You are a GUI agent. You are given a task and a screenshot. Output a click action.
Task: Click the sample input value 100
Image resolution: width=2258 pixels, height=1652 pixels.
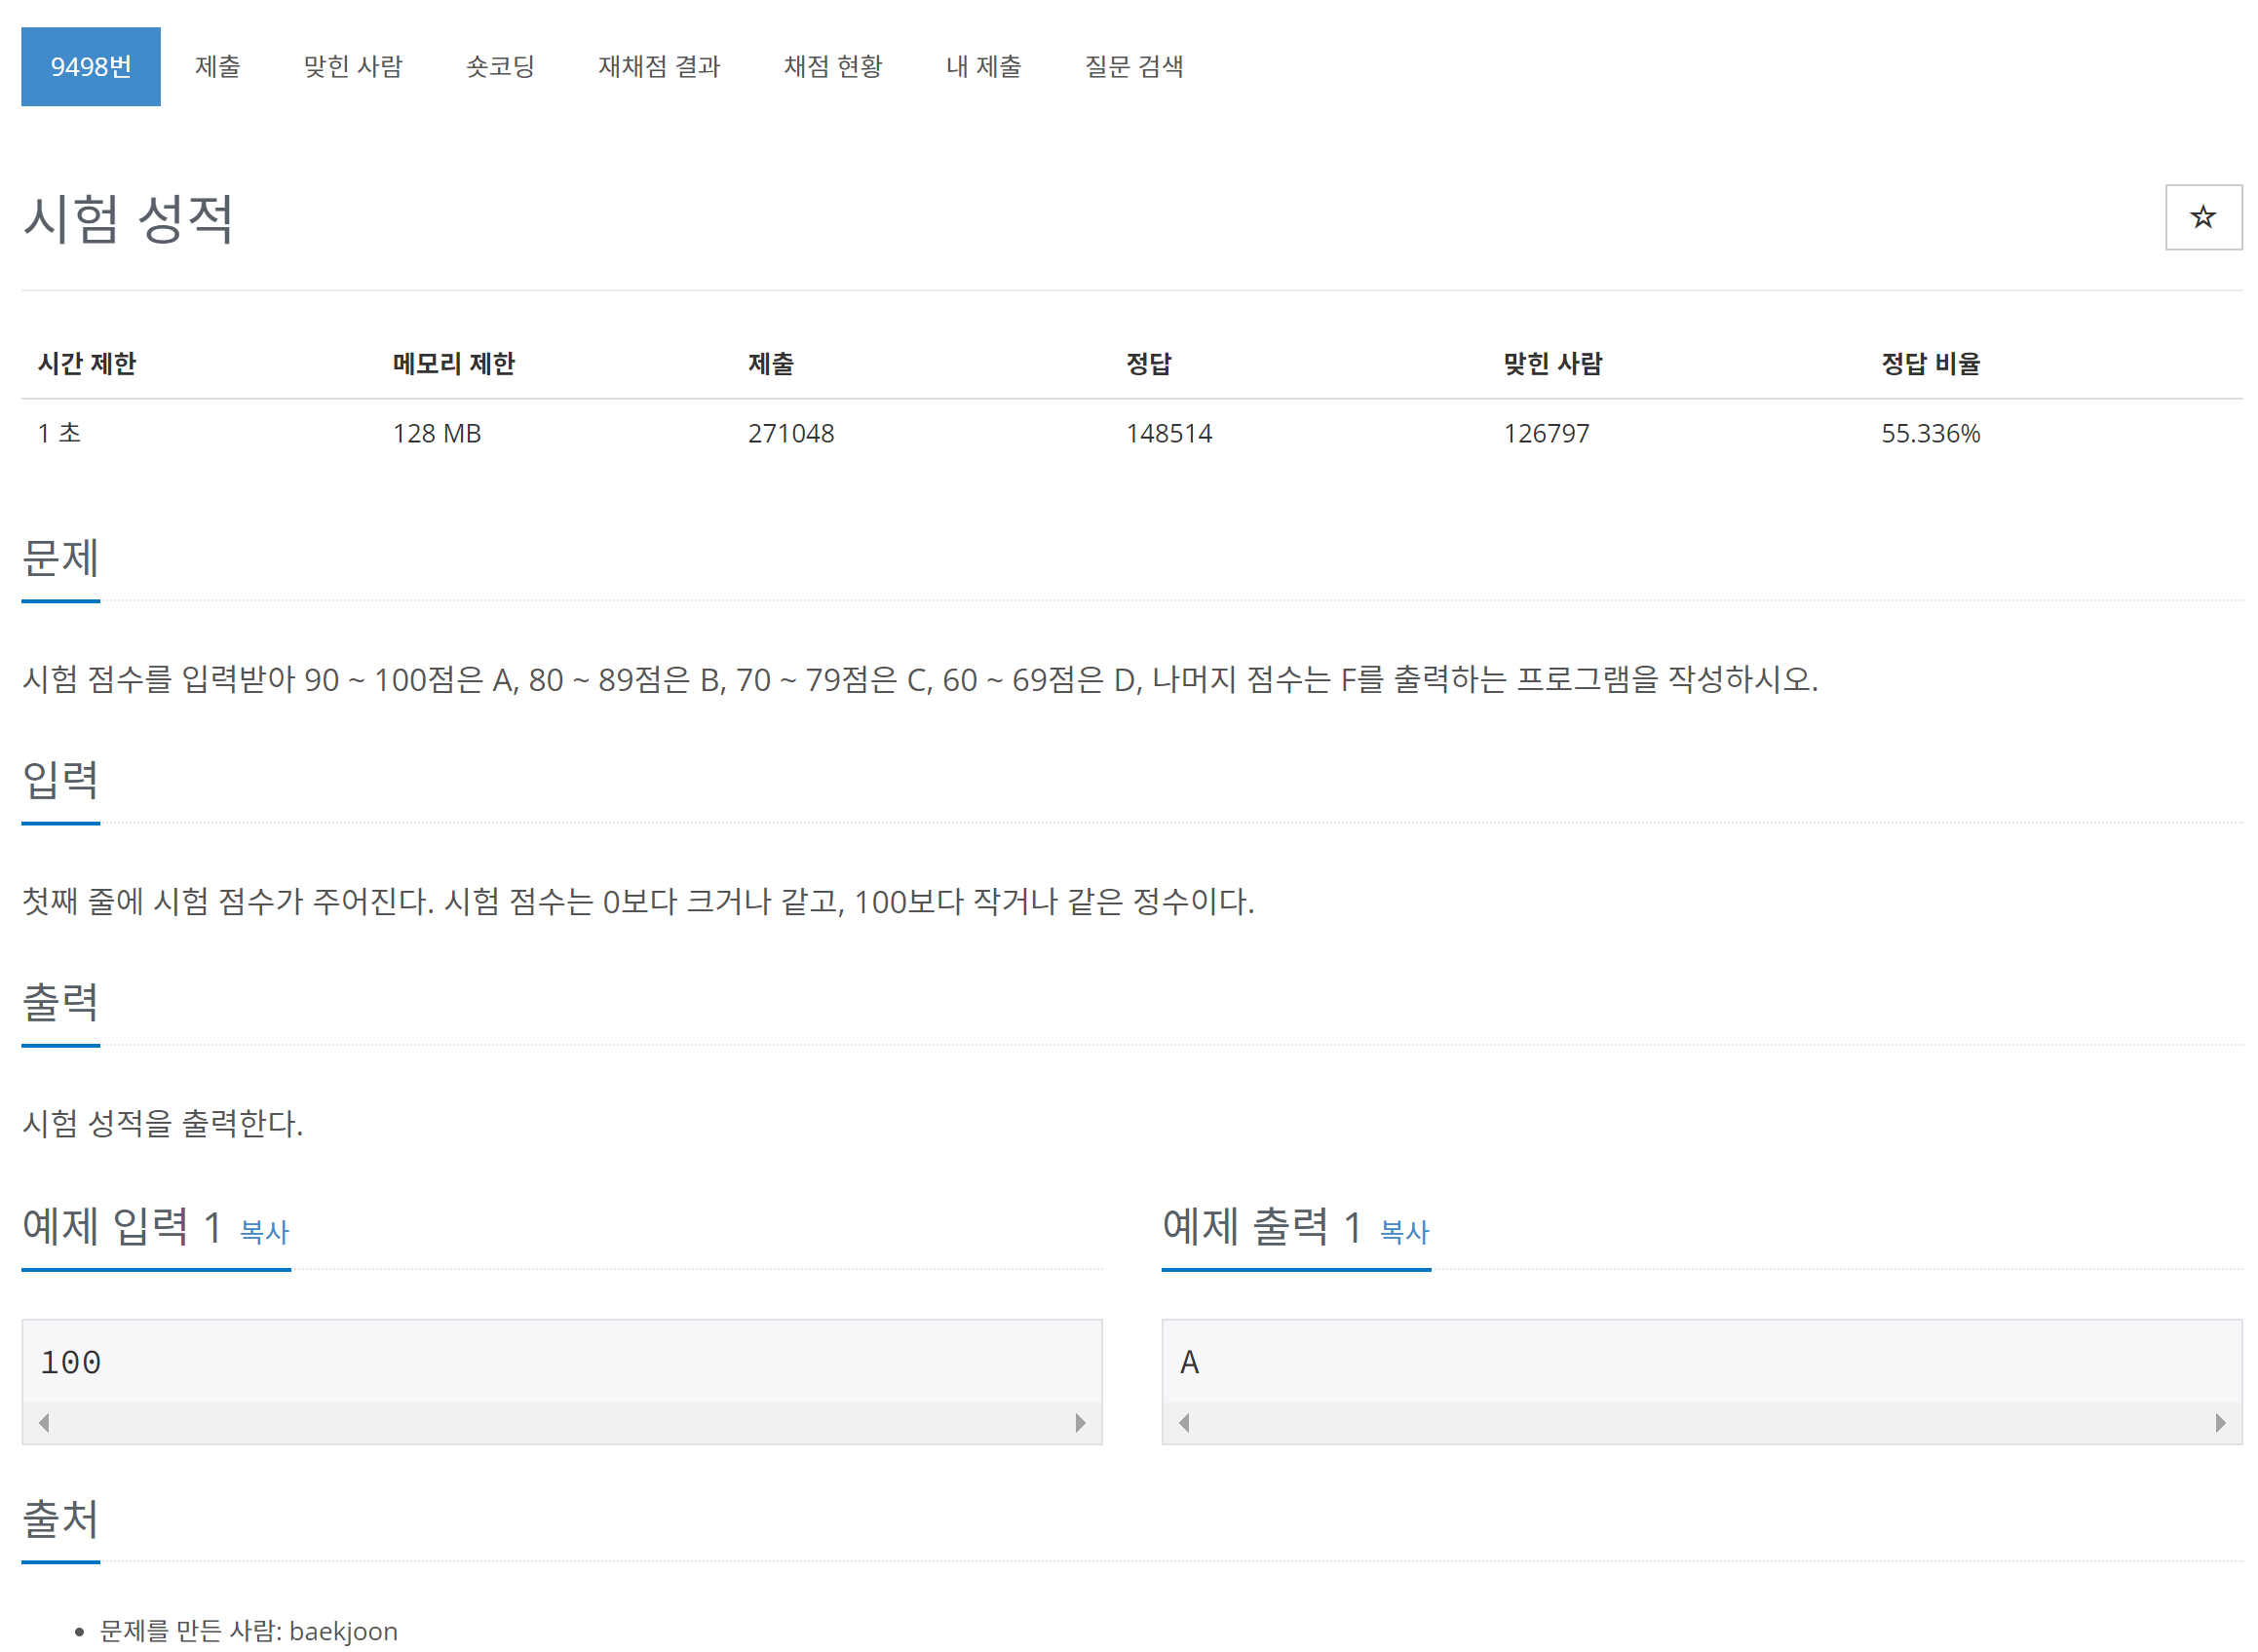[x=71, y=1362]
